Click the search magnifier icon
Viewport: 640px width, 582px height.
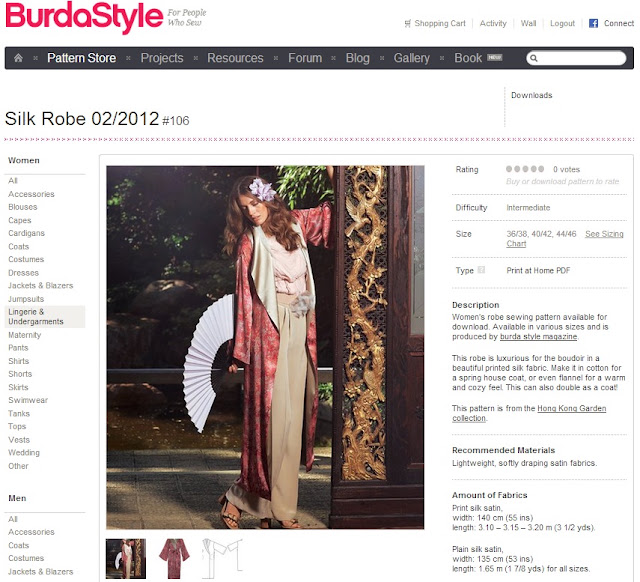tap(534, 58)
